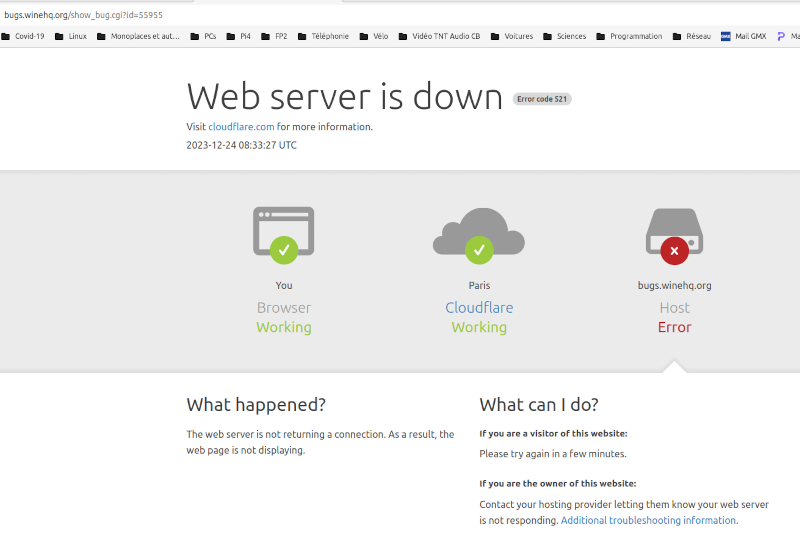Expand the Vidéo TNT Audio CB folder
800x547 pixels.
click(x=439, y=36)
